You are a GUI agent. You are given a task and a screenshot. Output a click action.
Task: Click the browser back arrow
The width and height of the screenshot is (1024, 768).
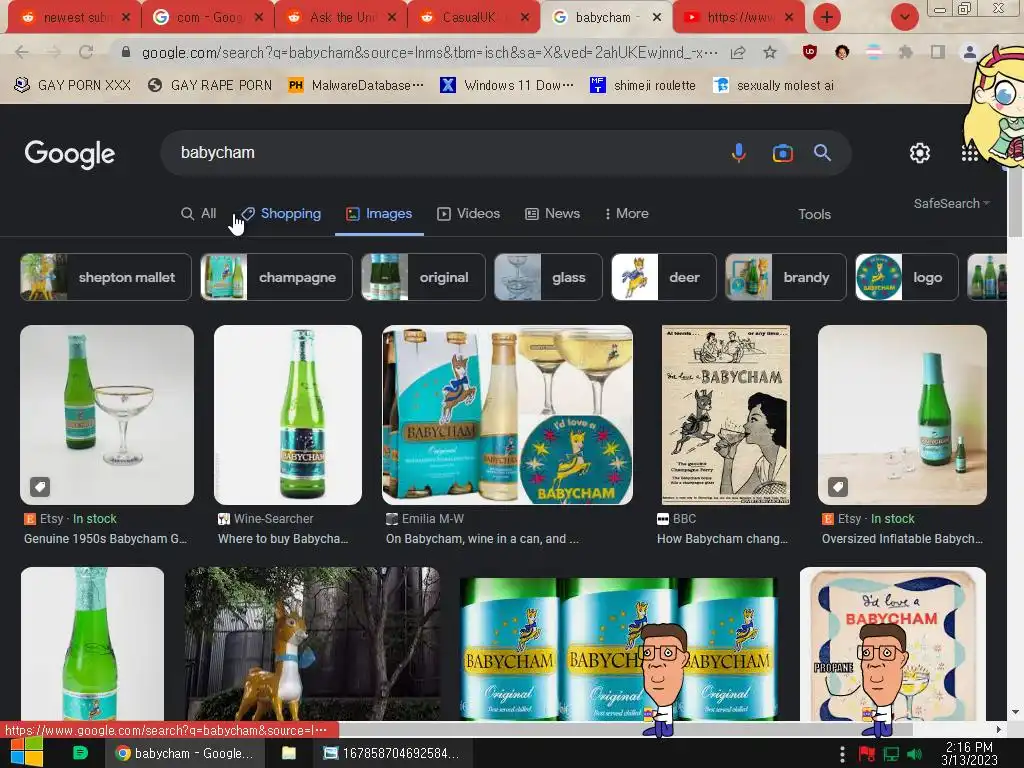pyautogui.click(x=22, y=52)
